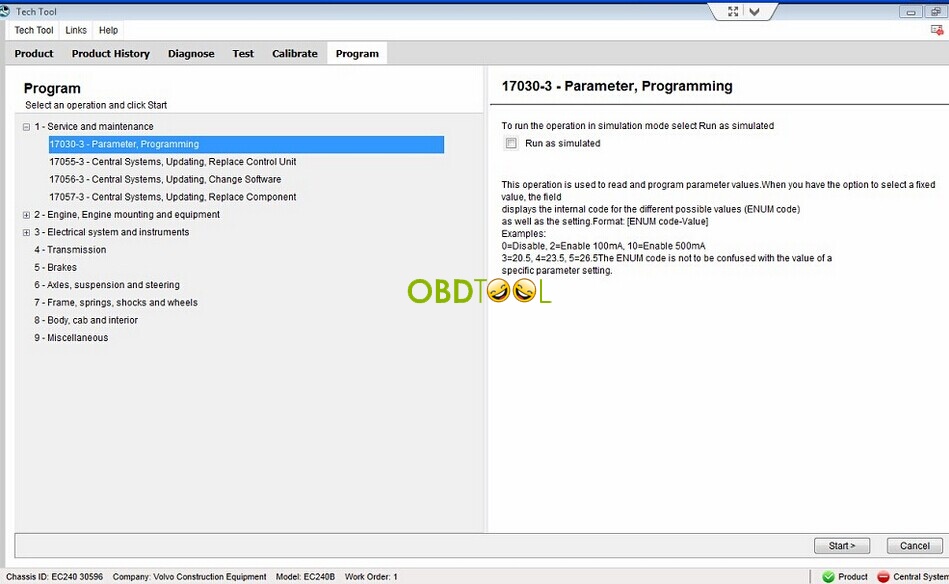Click the Tech Tool app icon in title bar
The width and height of the screenshot is (949, 584).
pyautogui.click(x=4, y=11)
